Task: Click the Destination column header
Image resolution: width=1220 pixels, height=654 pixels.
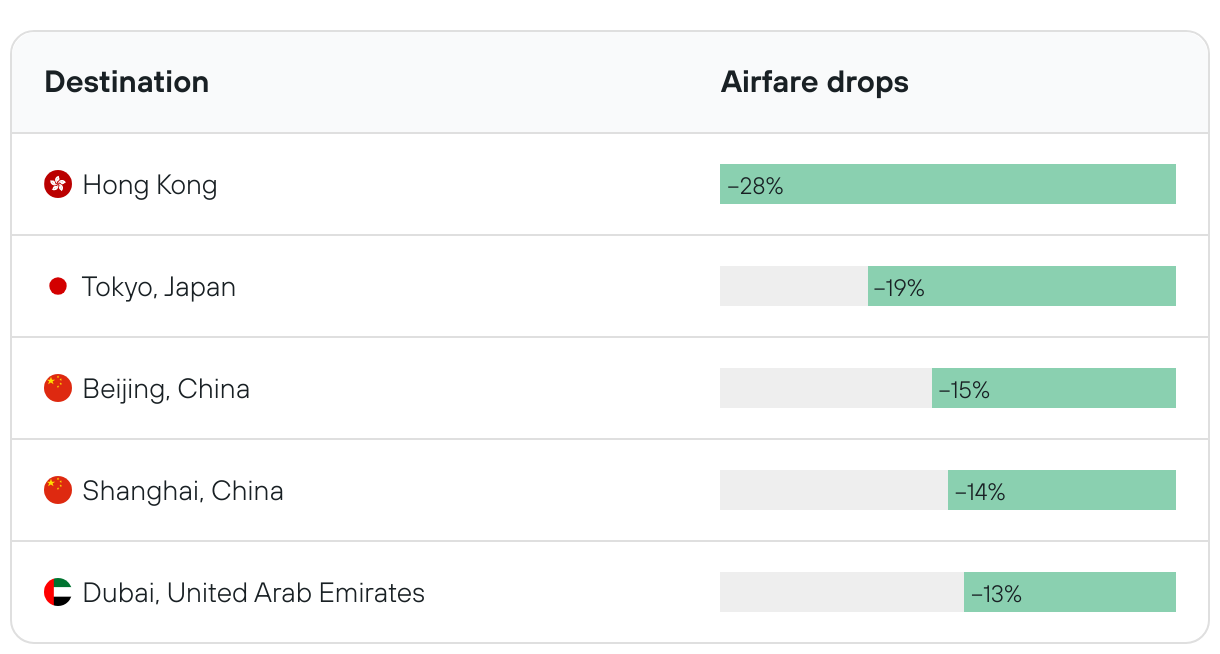Action: (x=127, y=82)
